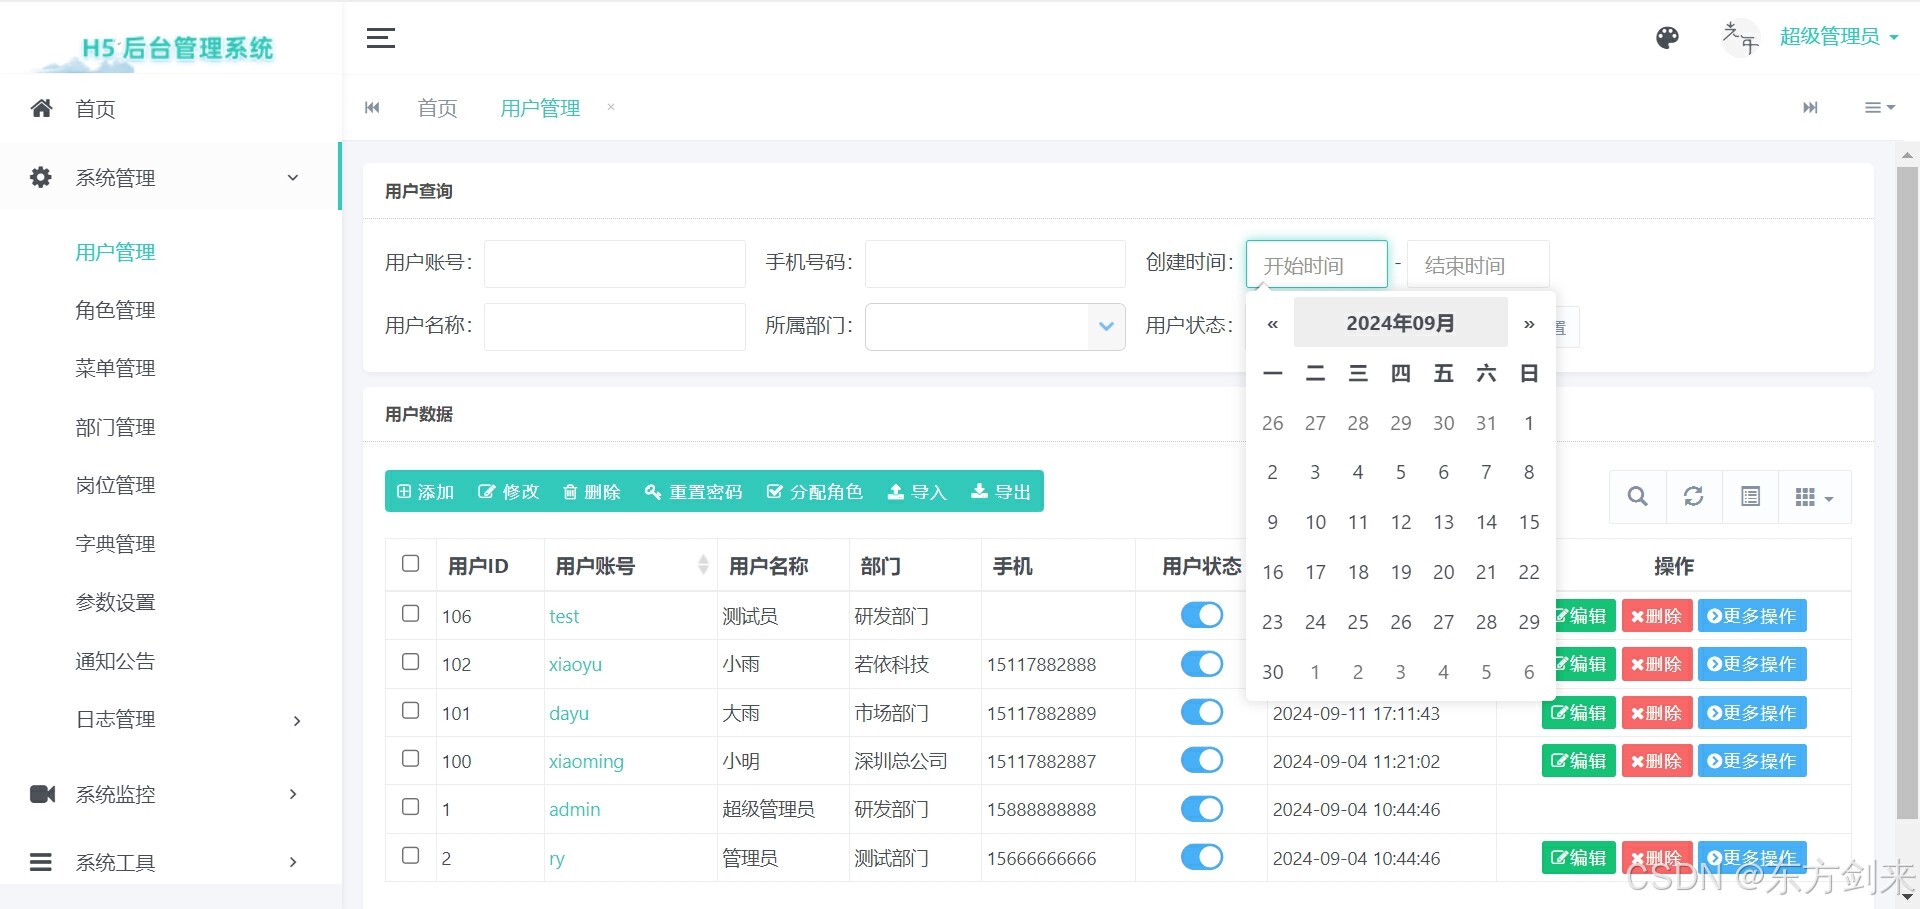Toggle the status switch for xiaoyu

pyautogui.click(x=1202, y=664)
